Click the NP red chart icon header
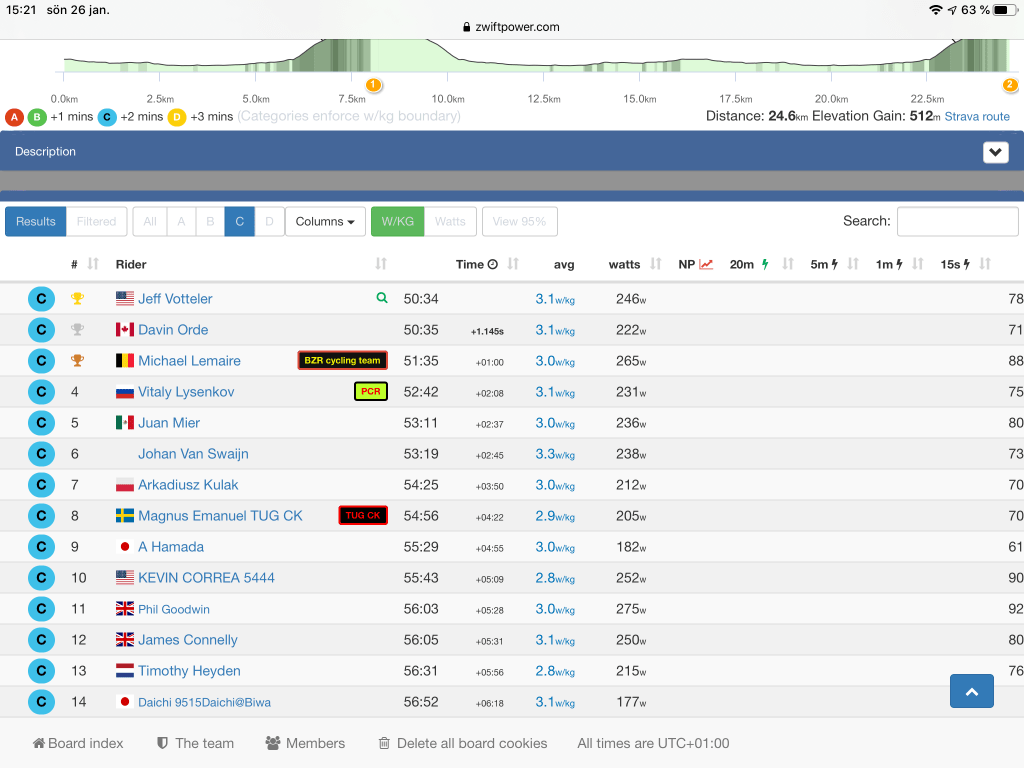This screenshot has width=1024, height=768. 706,264
